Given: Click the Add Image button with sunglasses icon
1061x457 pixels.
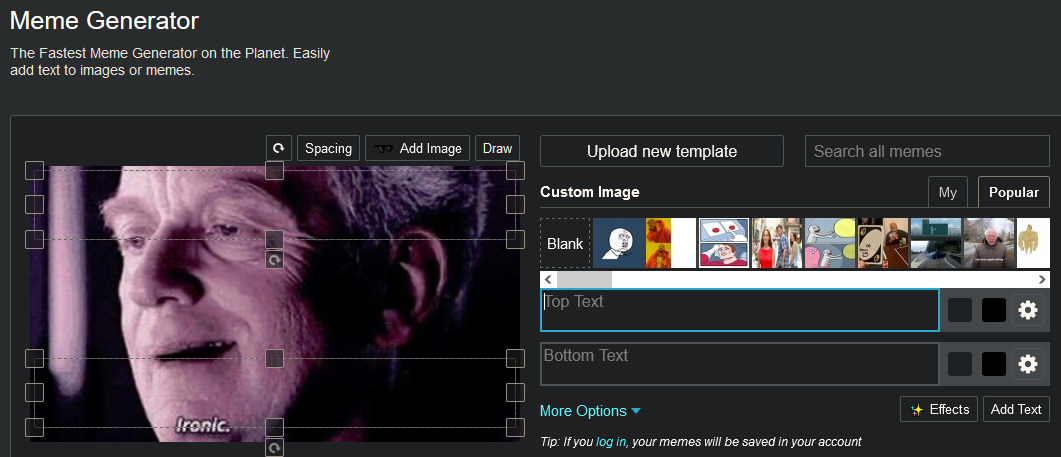Looking at the screenshot, I should pyautogui.click(x=417, y=148).
